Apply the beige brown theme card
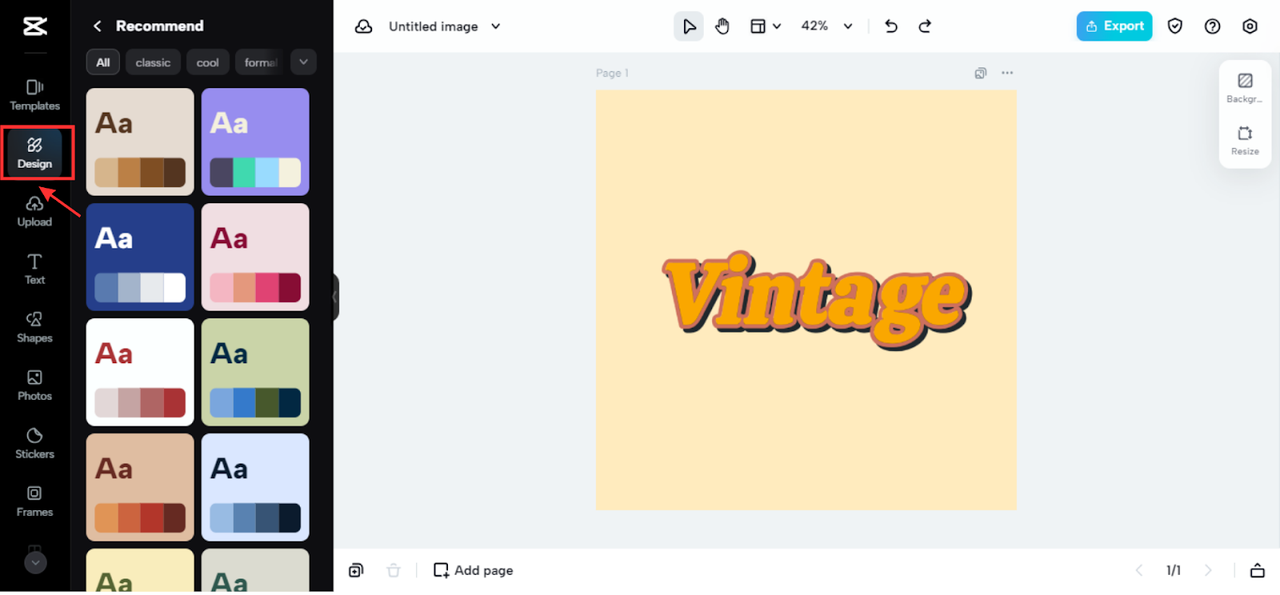1280x595 pixels. click(140, 142)
